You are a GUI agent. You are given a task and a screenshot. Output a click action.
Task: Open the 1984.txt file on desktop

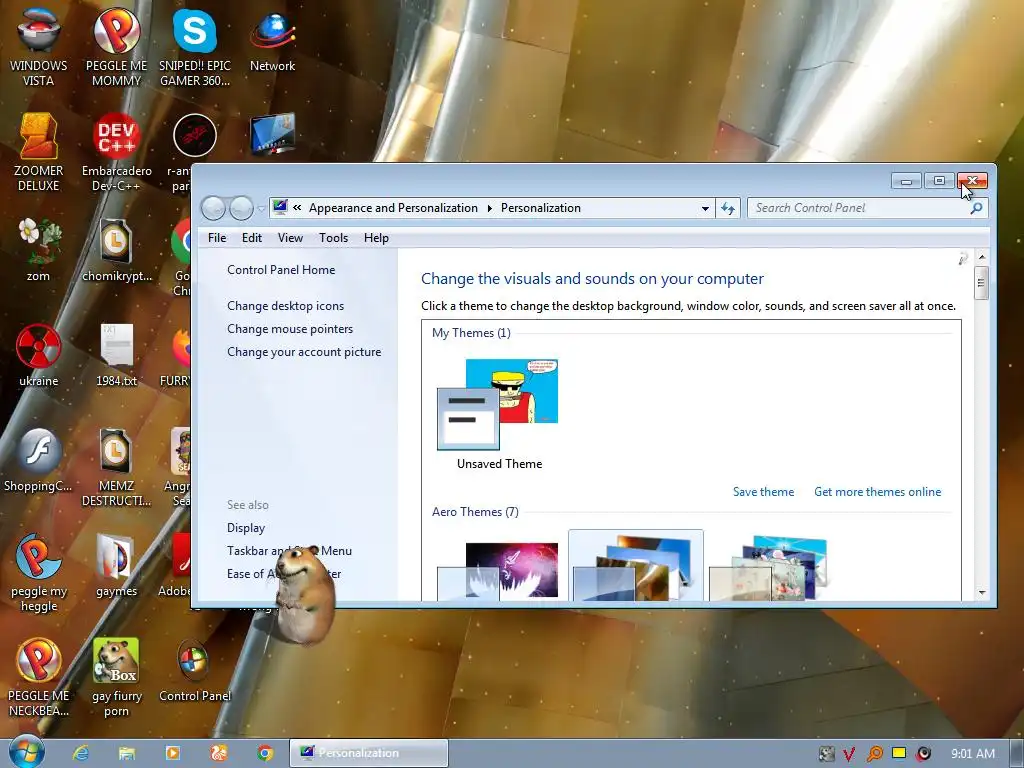point(116,354)
